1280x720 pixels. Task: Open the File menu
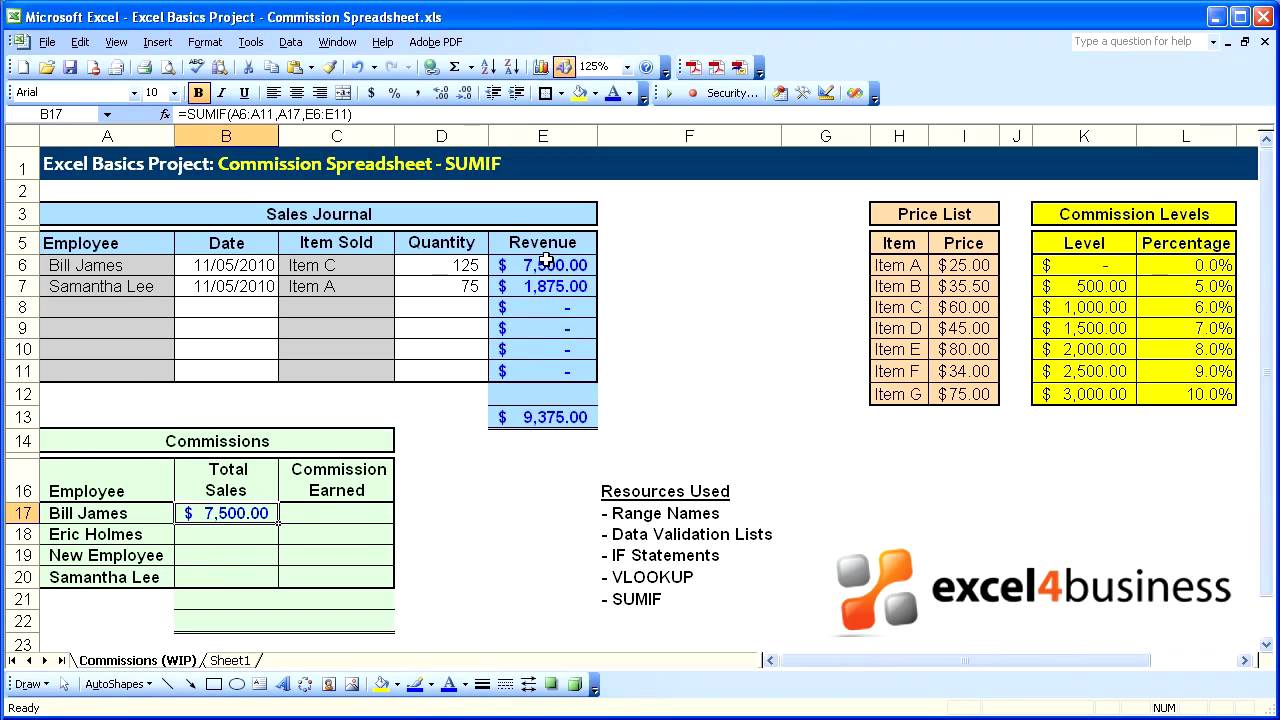47,42
